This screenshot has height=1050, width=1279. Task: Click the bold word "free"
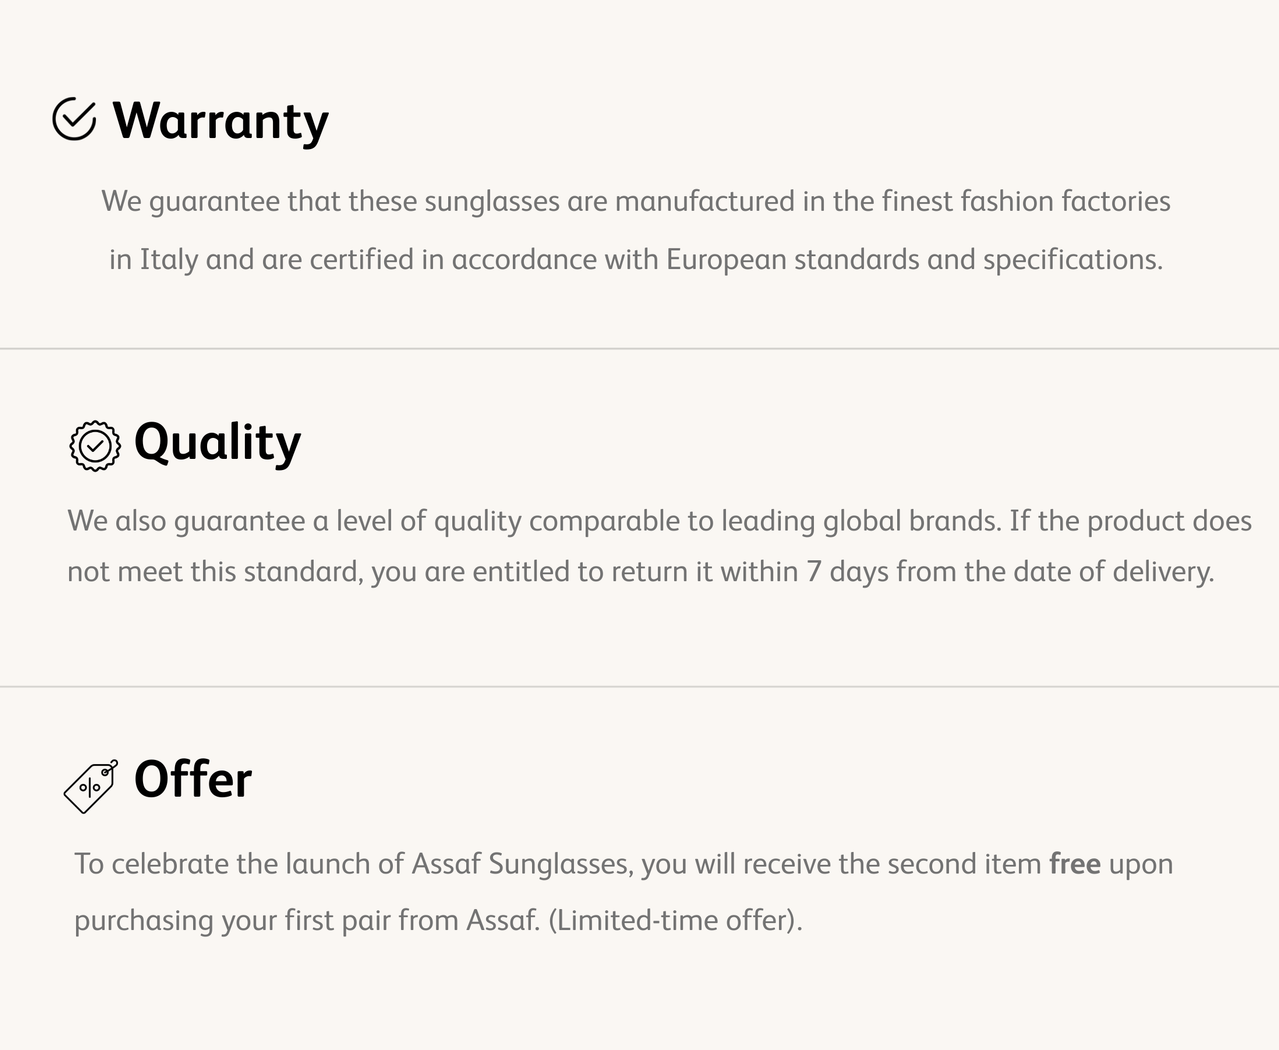coord(1074,864)
